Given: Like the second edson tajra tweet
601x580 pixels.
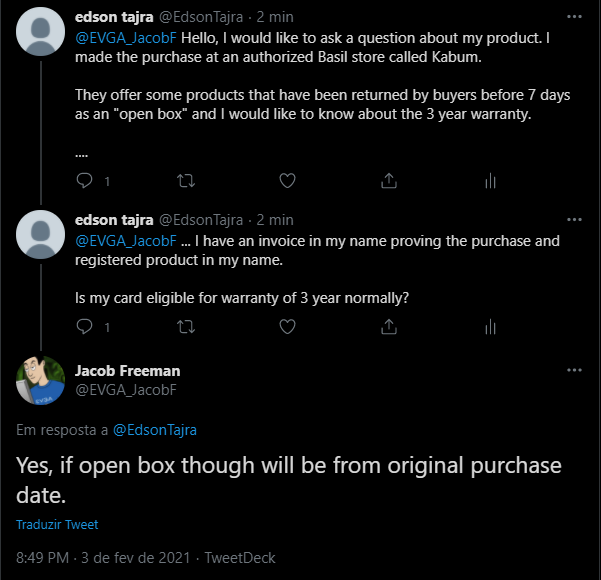Looking at the screenshot, I should [287, 326].
